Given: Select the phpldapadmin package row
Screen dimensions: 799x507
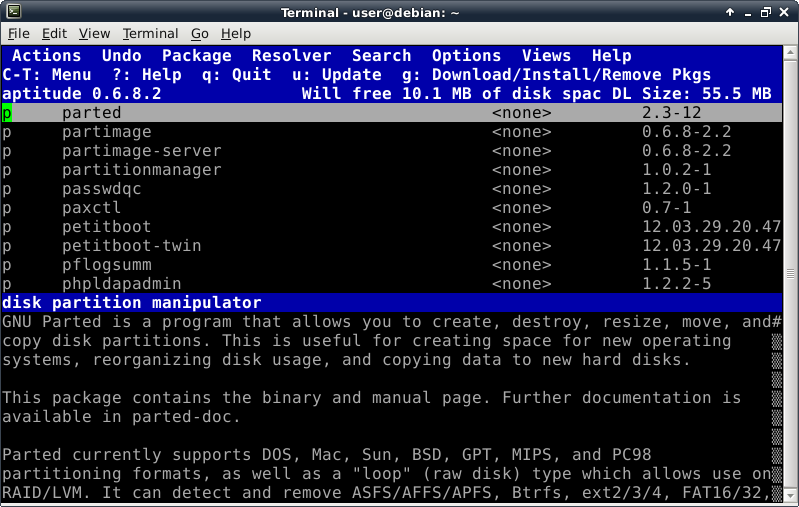Looking at the screenshot, I should (121, 284).
